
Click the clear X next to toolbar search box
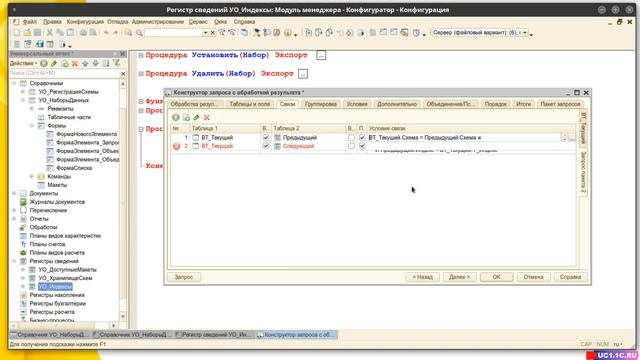(x=213, y=33)
